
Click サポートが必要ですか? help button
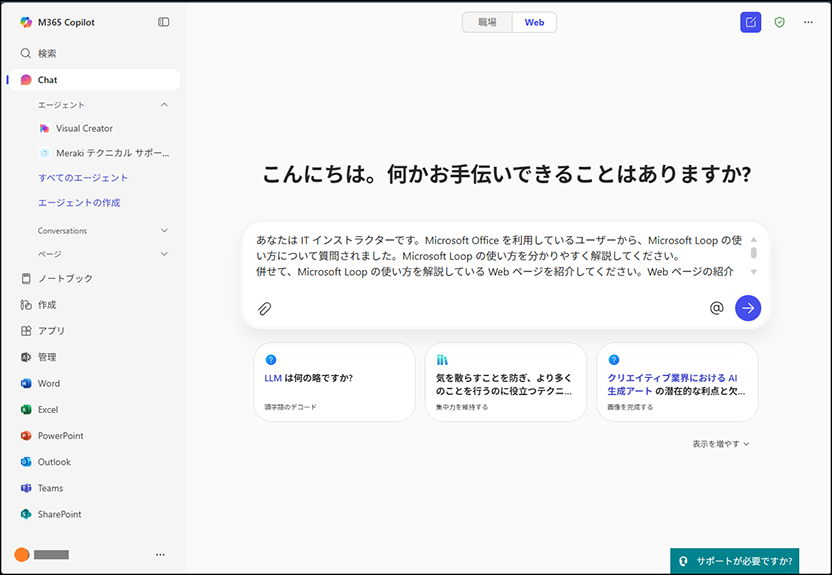click(735, 561)
